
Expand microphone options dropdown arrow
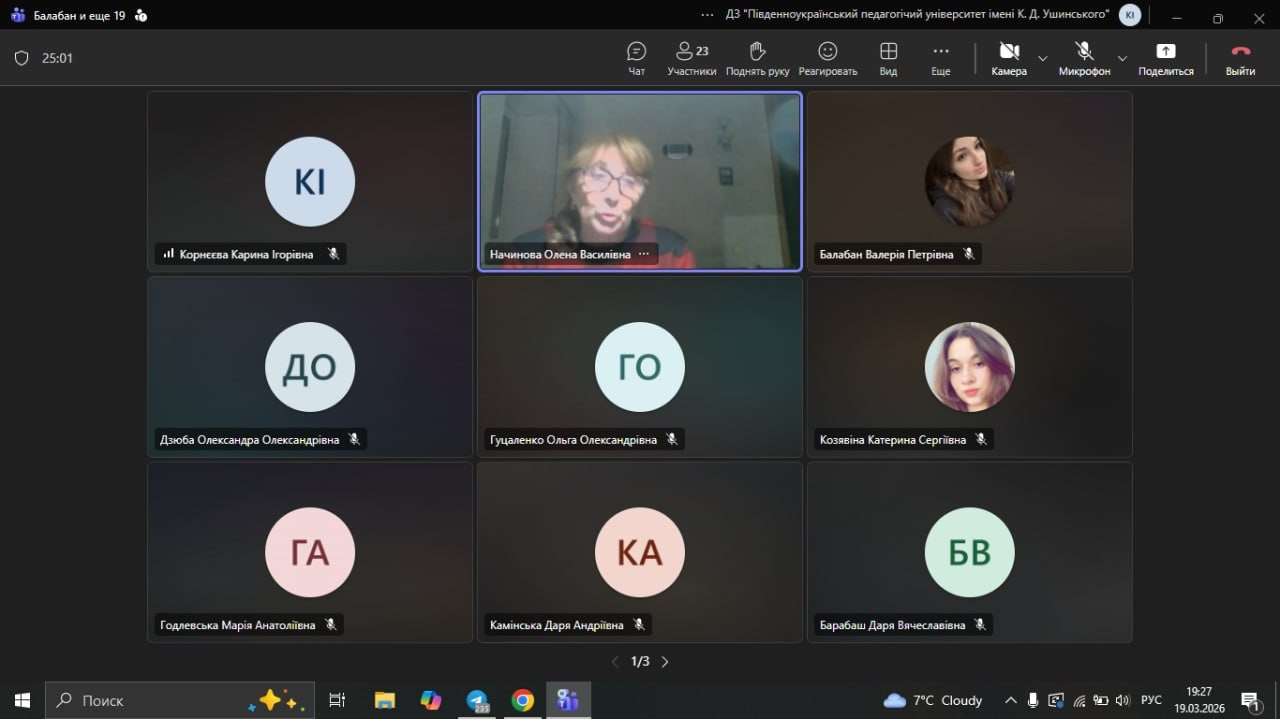click(1122, 58)
